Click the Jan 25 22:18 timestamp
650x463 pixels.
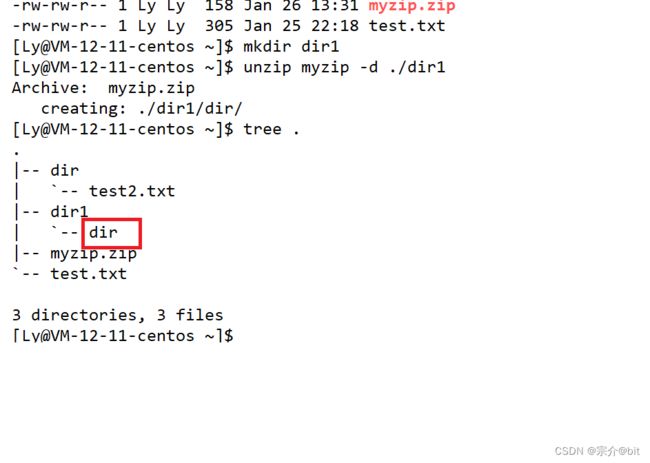[x=301, y=26]
